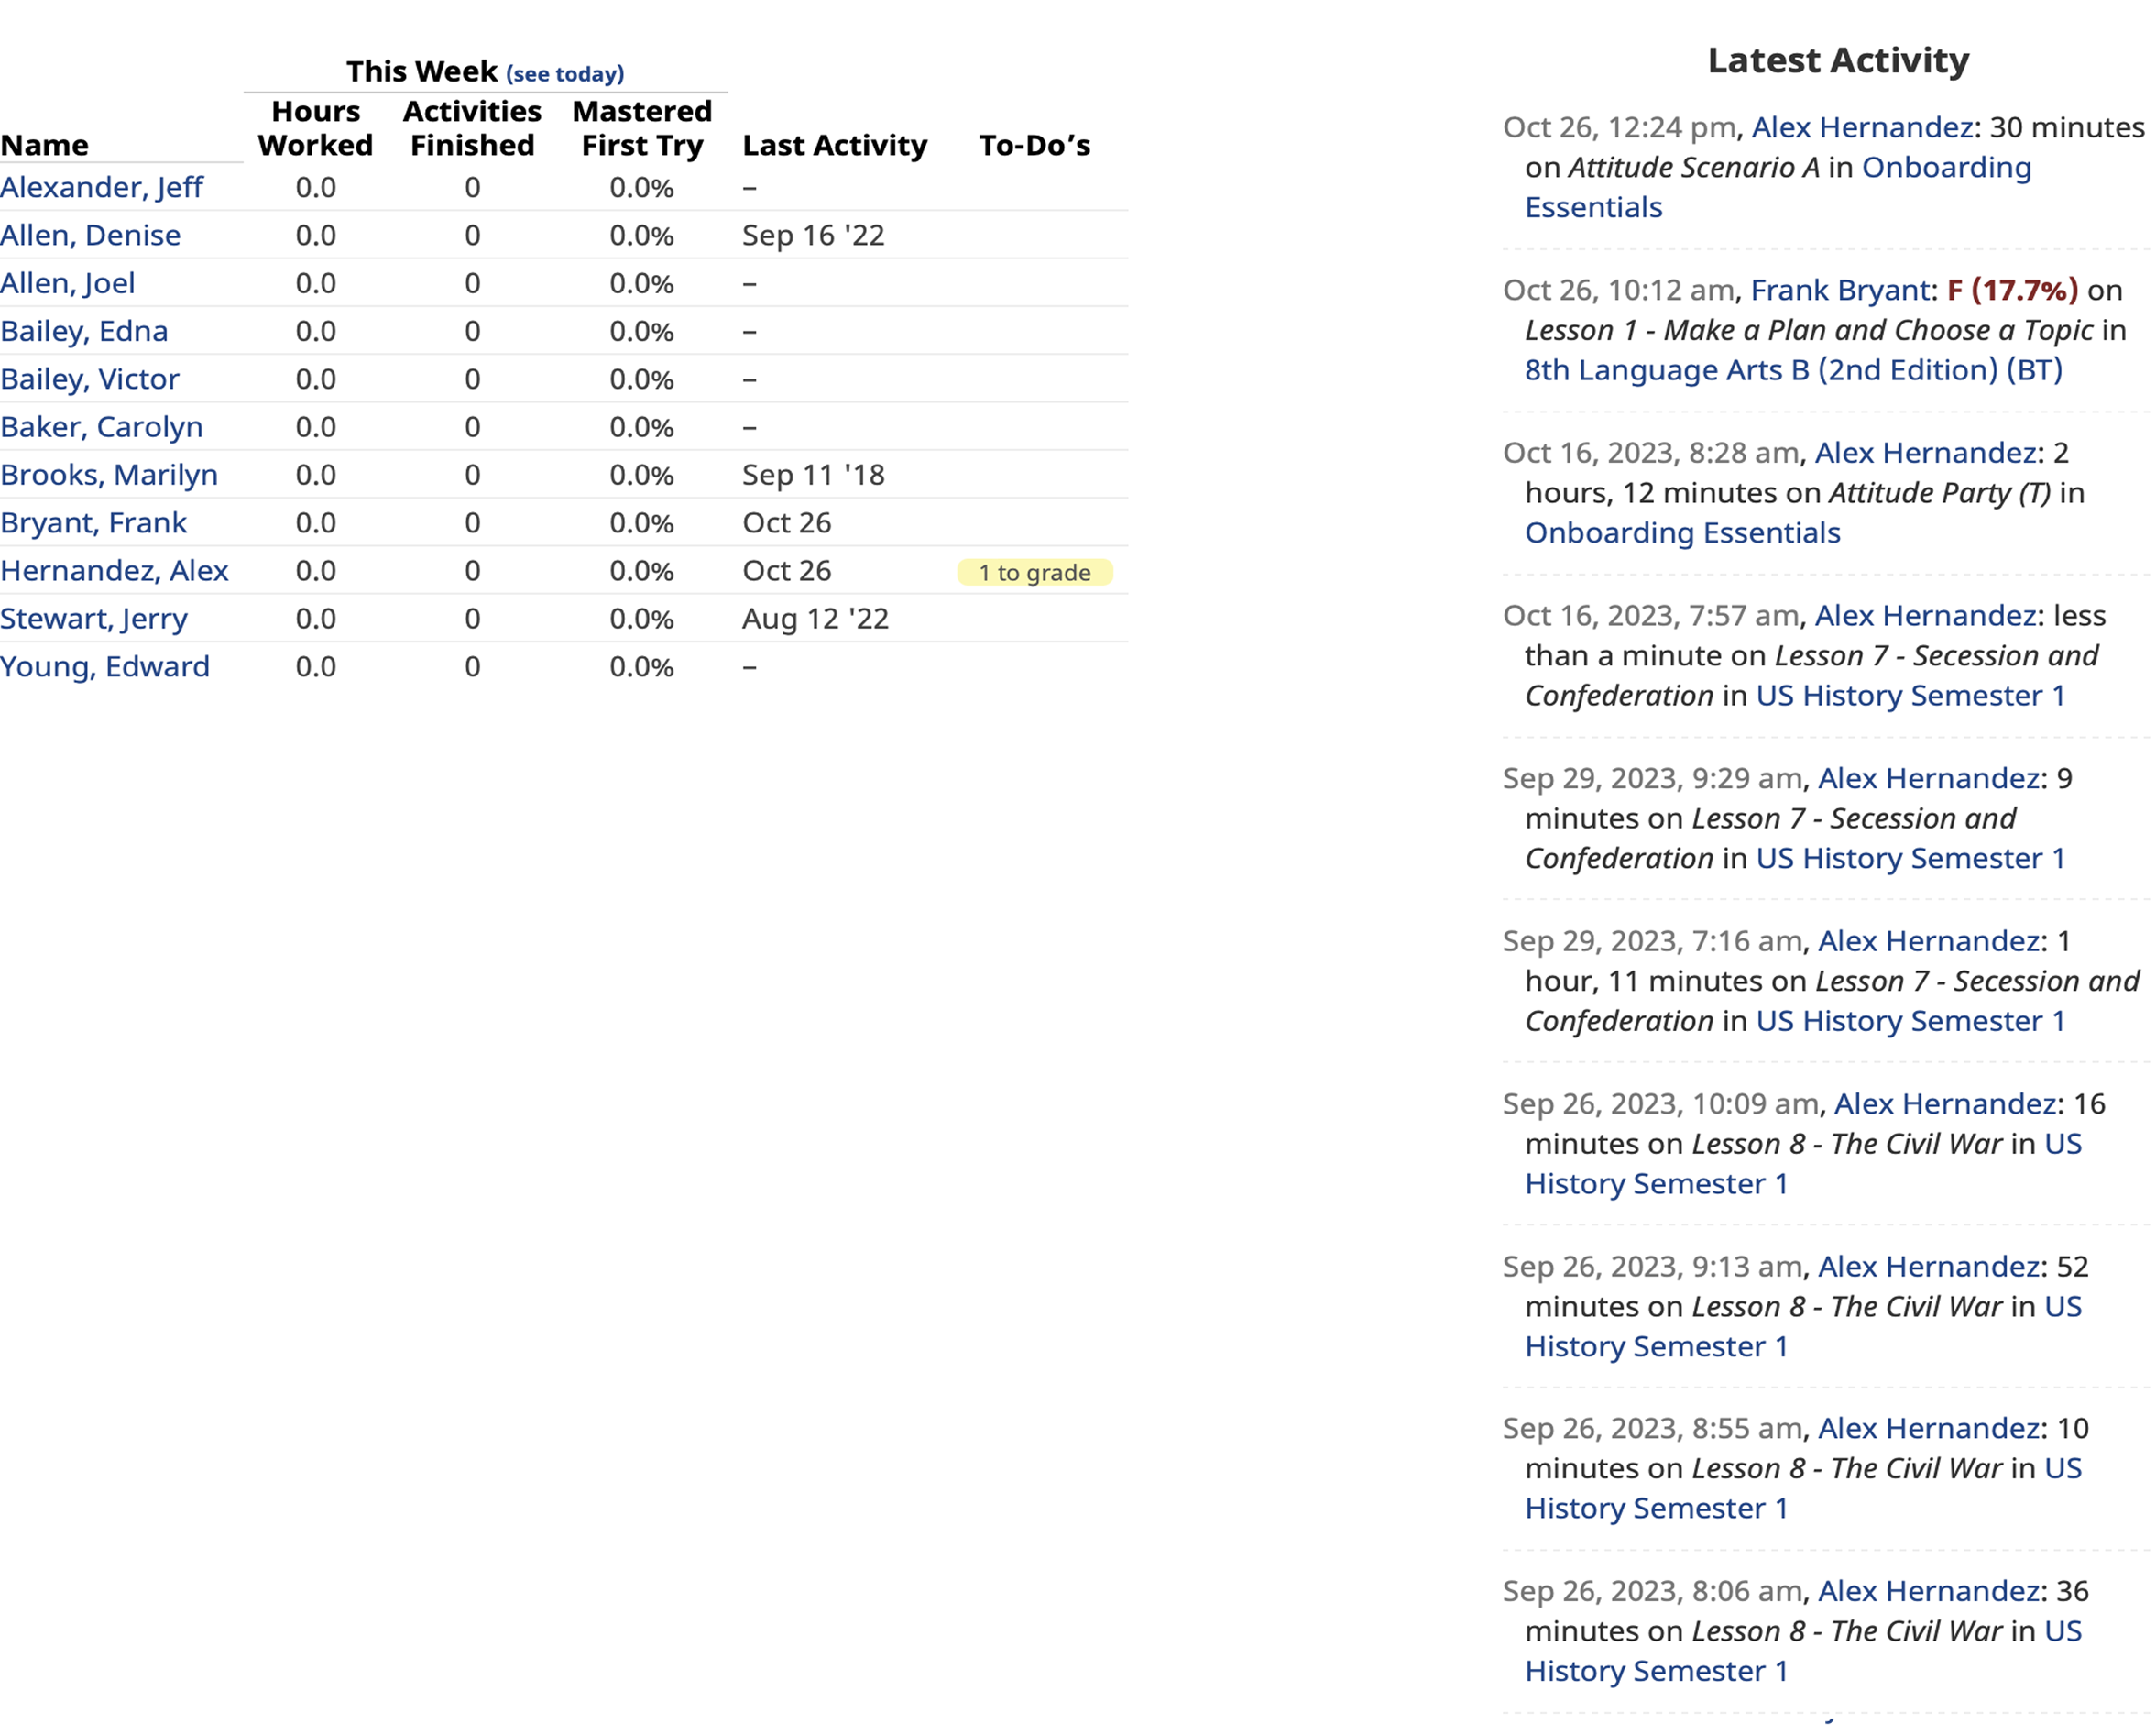Click the 'Sep 16 '22' last activity date
2156x1734 pixels.
point(813,236)
